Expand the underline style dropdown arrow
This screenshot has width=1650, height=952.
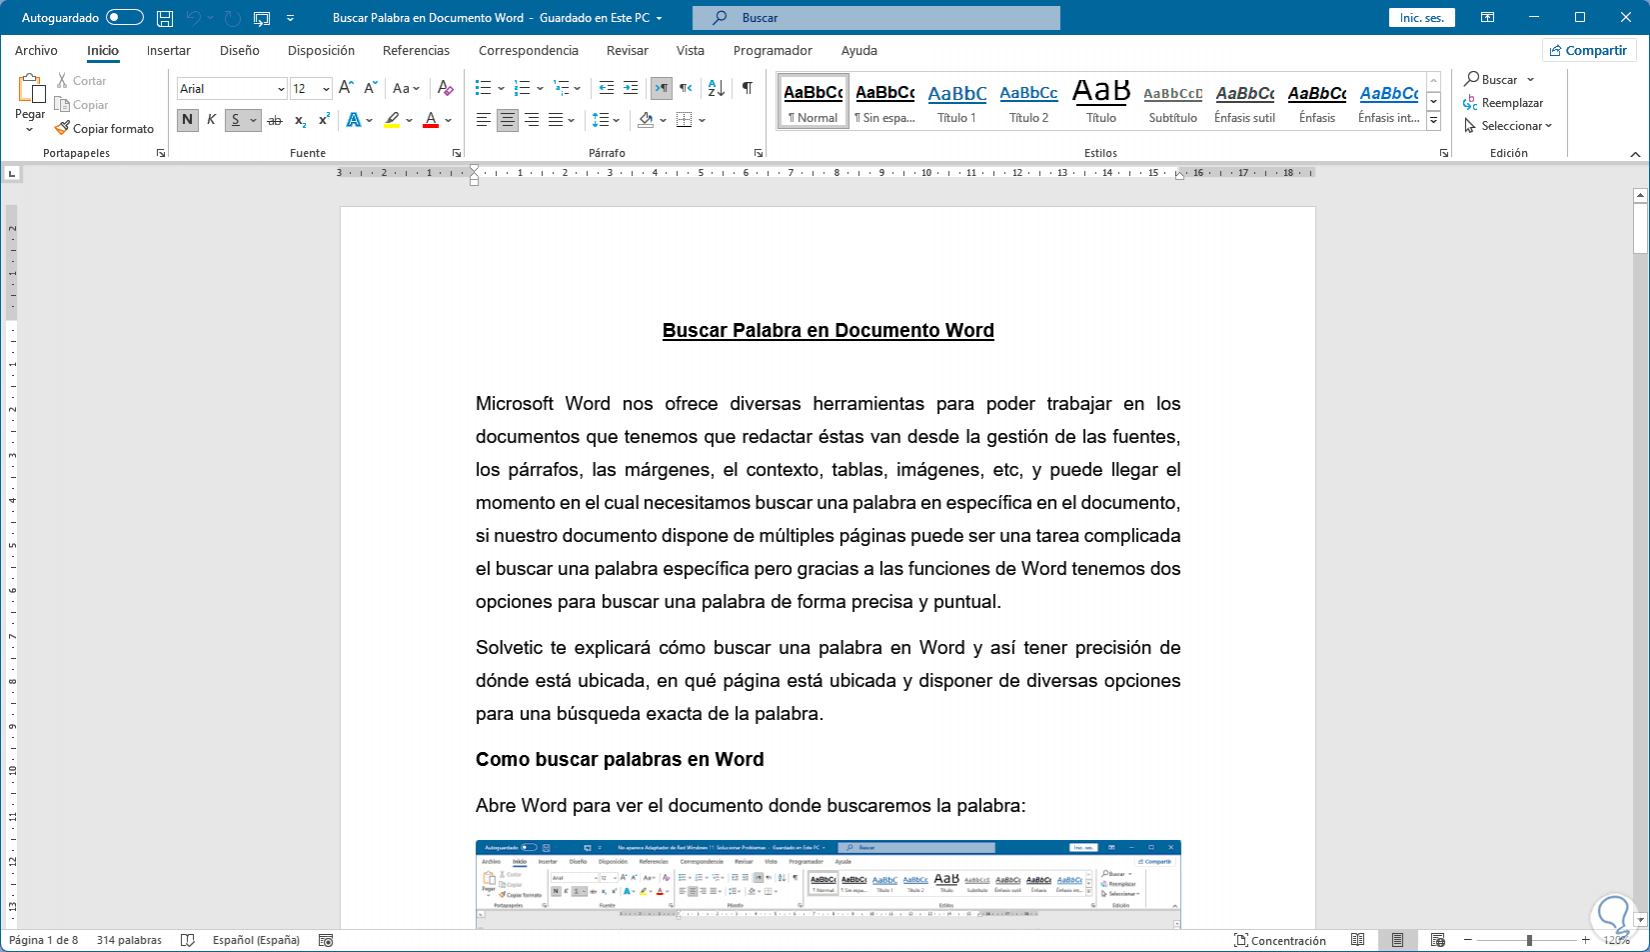click(253, 120)
